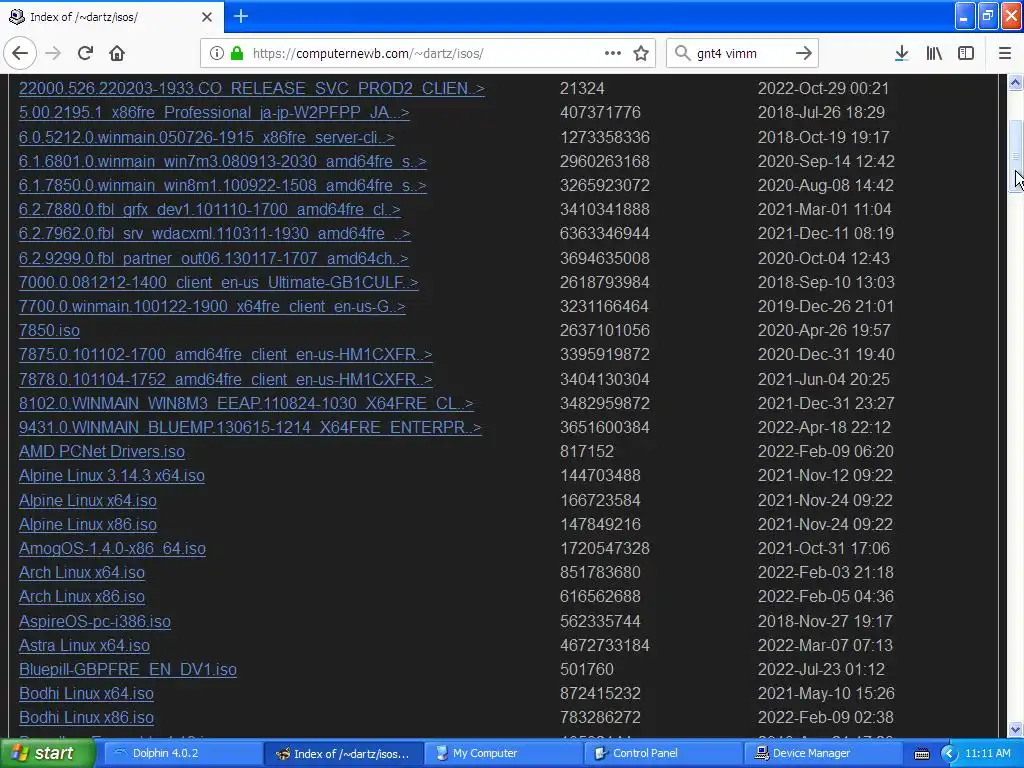Open the 6.2.7962.0.fbl_srv_wdacxml link

pos(215,234)
